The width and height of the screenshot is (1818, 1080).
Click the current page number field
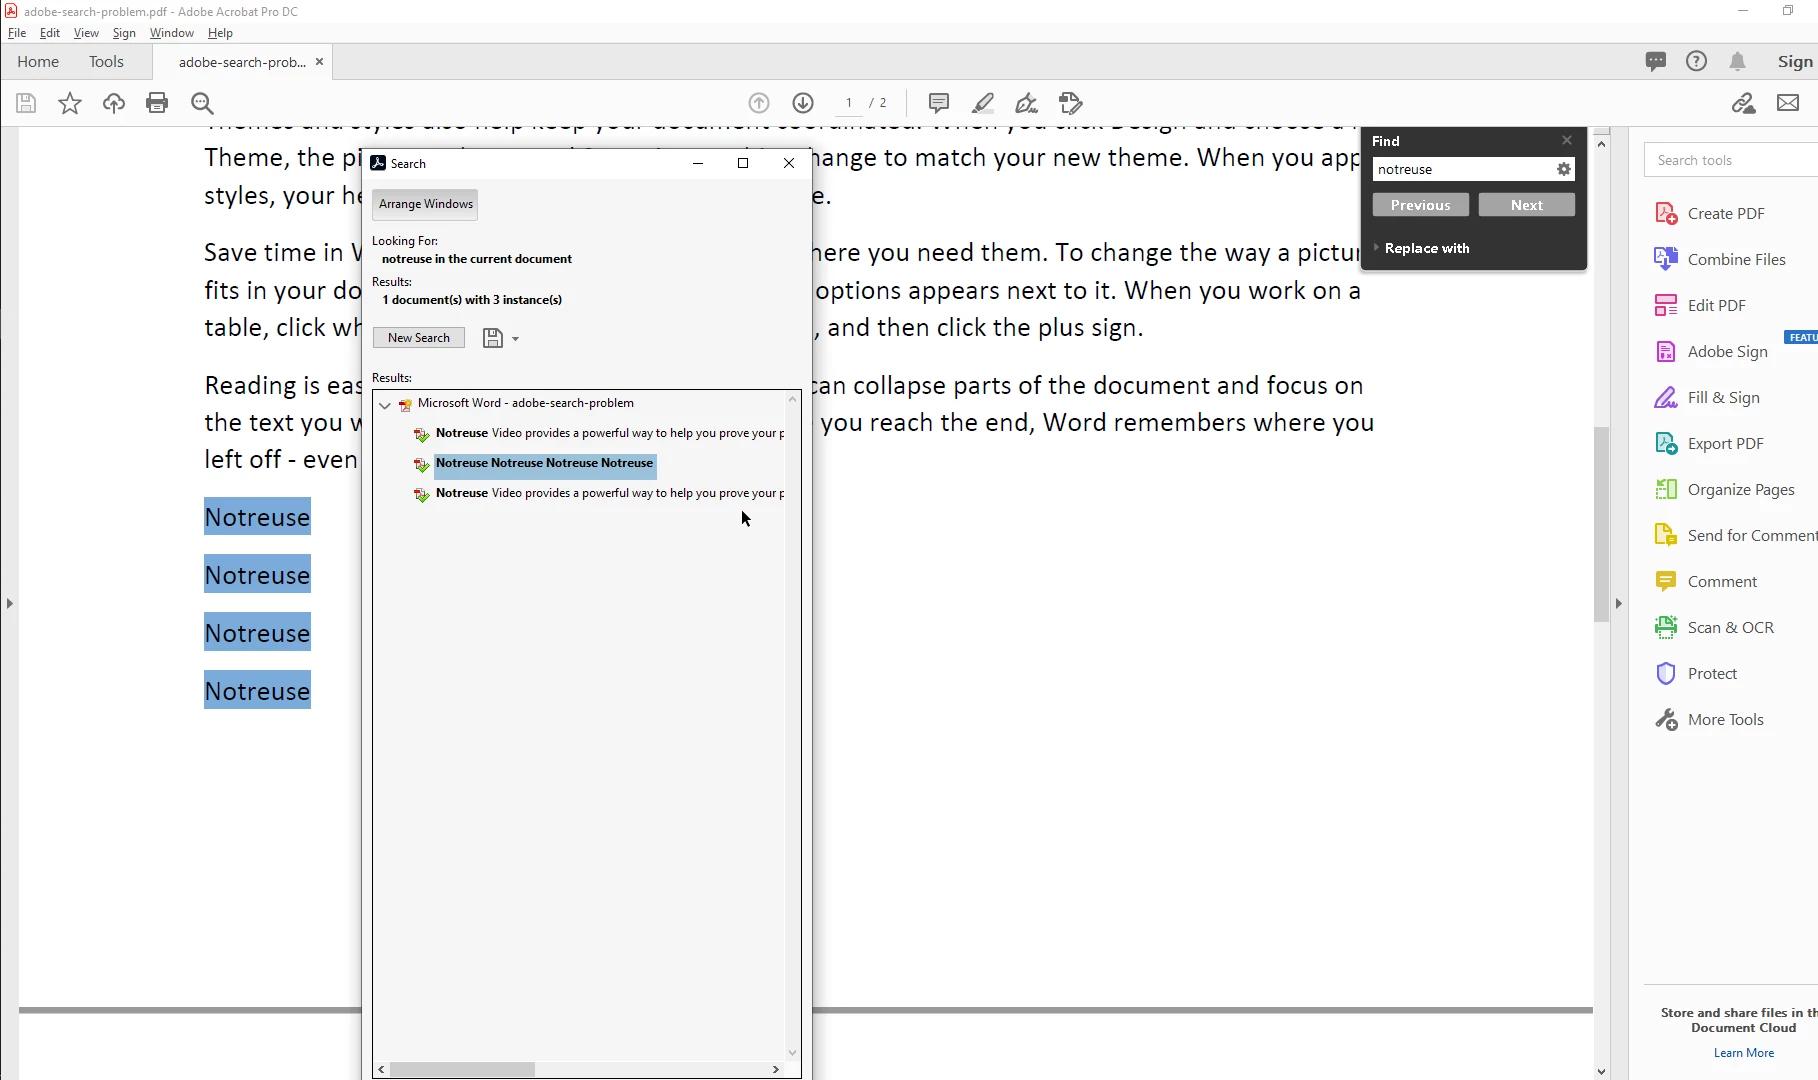[849, 103]
